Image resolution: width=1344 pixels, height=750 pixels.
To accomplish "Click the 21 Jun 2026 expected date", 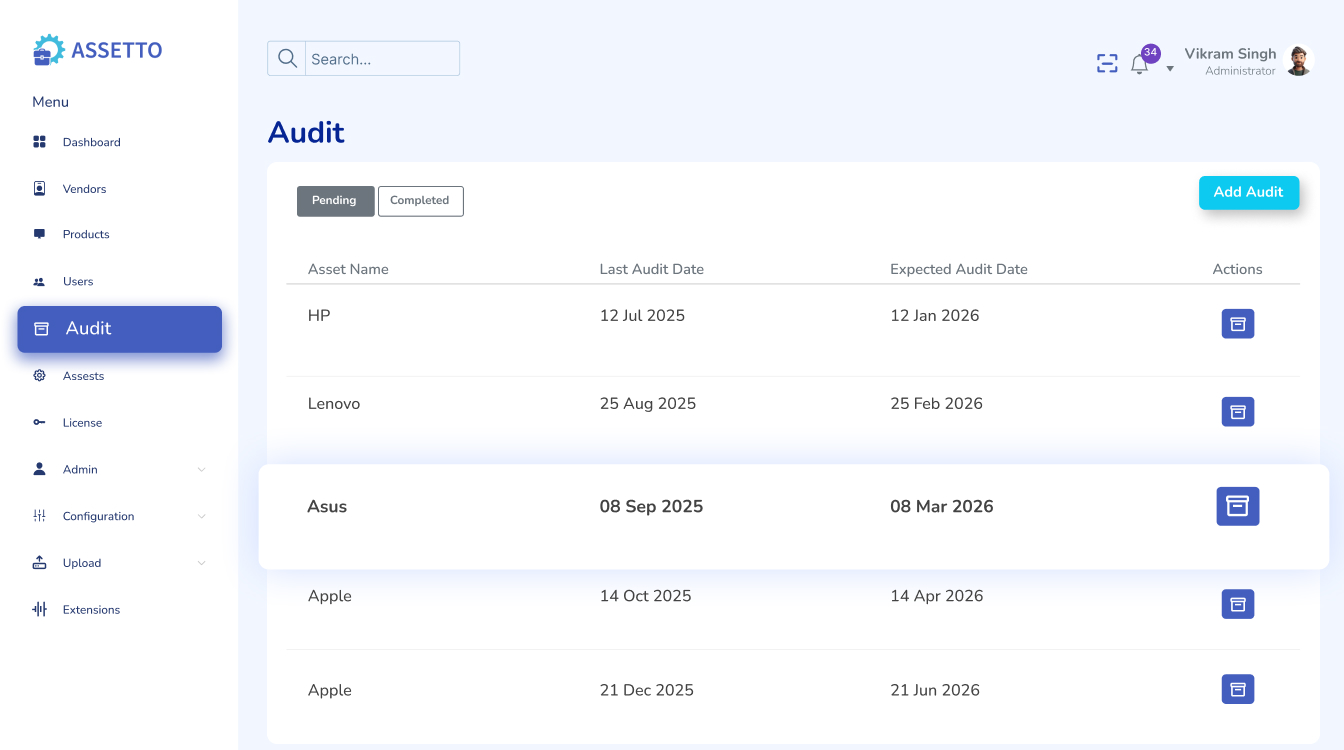I will click(935, 690).
